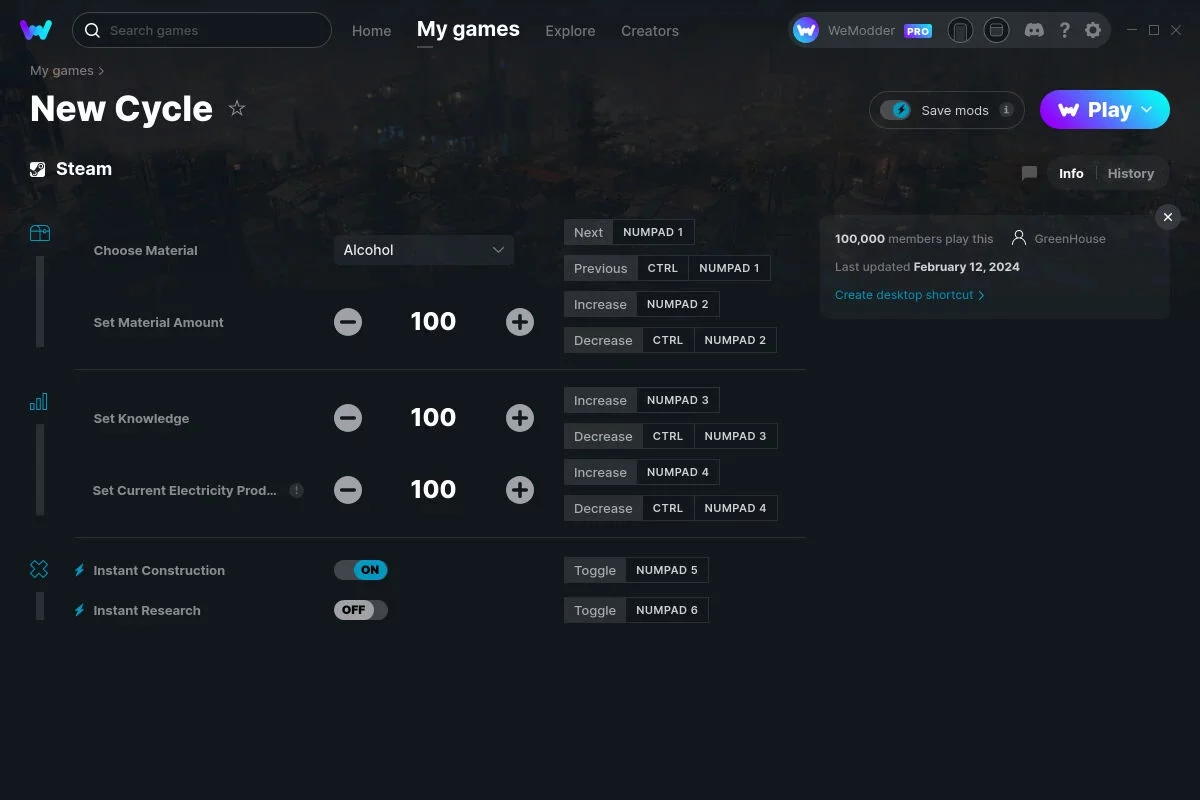Open the Discord icon
Screen dimensions: 1200x800
1035,30
